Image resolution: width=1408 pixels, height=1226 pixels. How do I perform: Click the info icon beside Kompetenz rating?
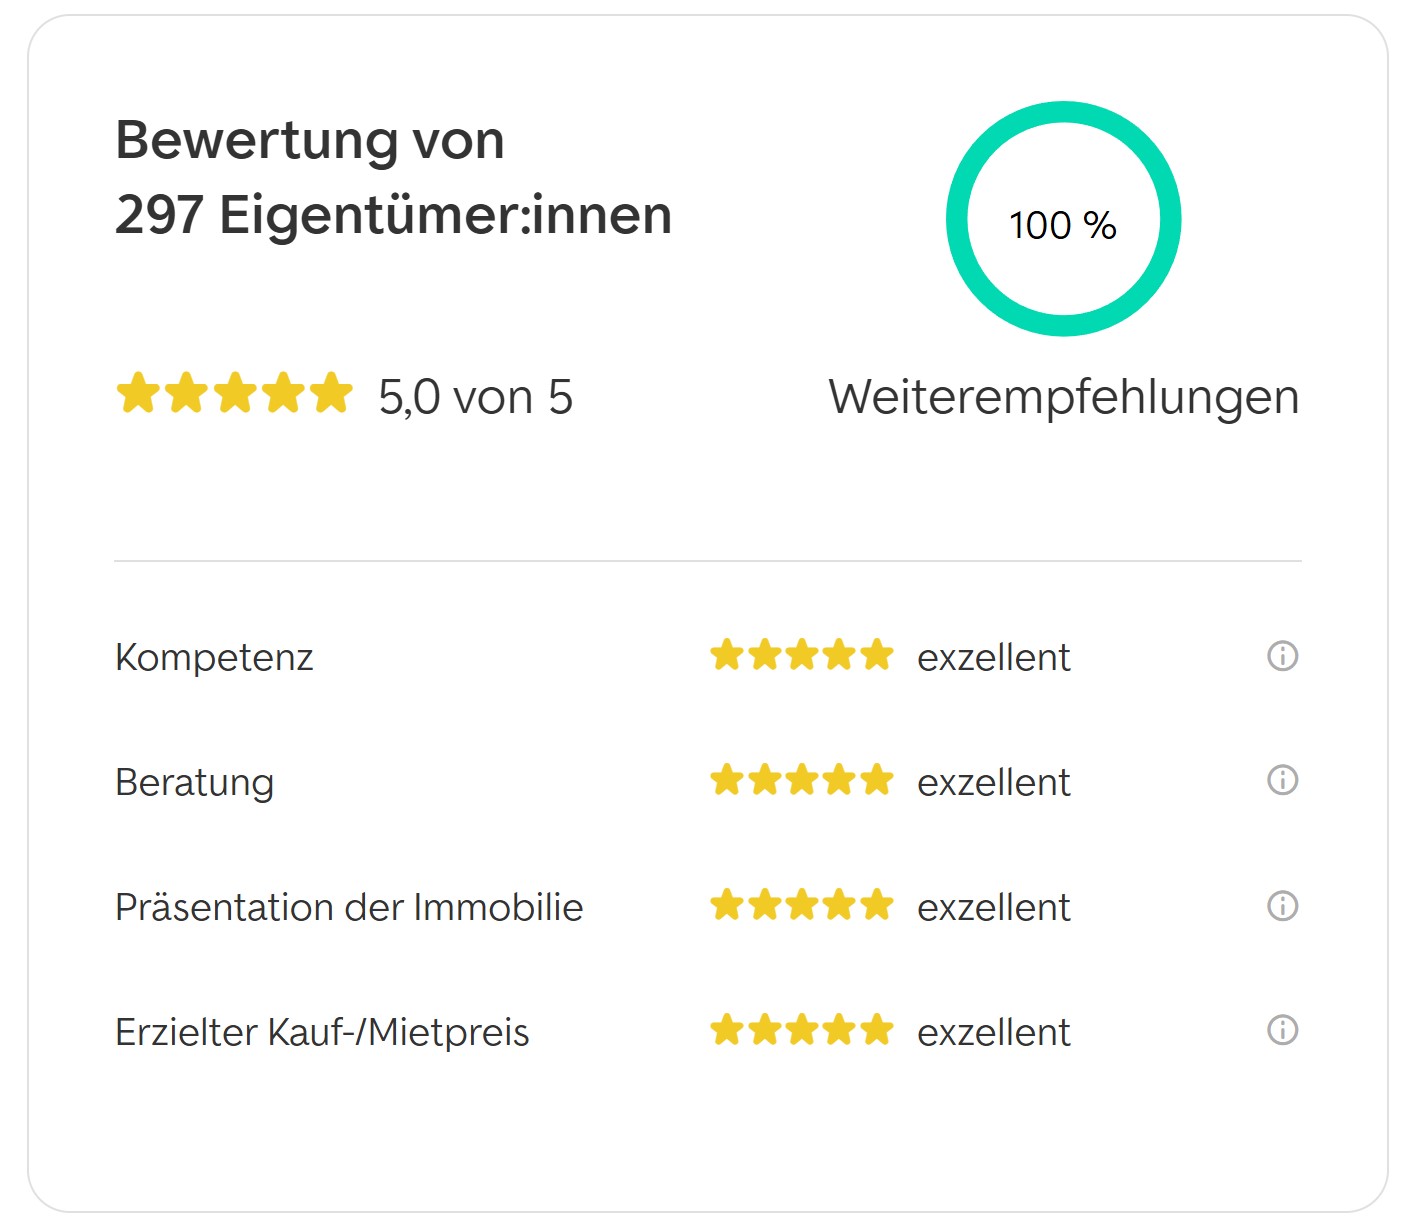tap(1282, 656)
